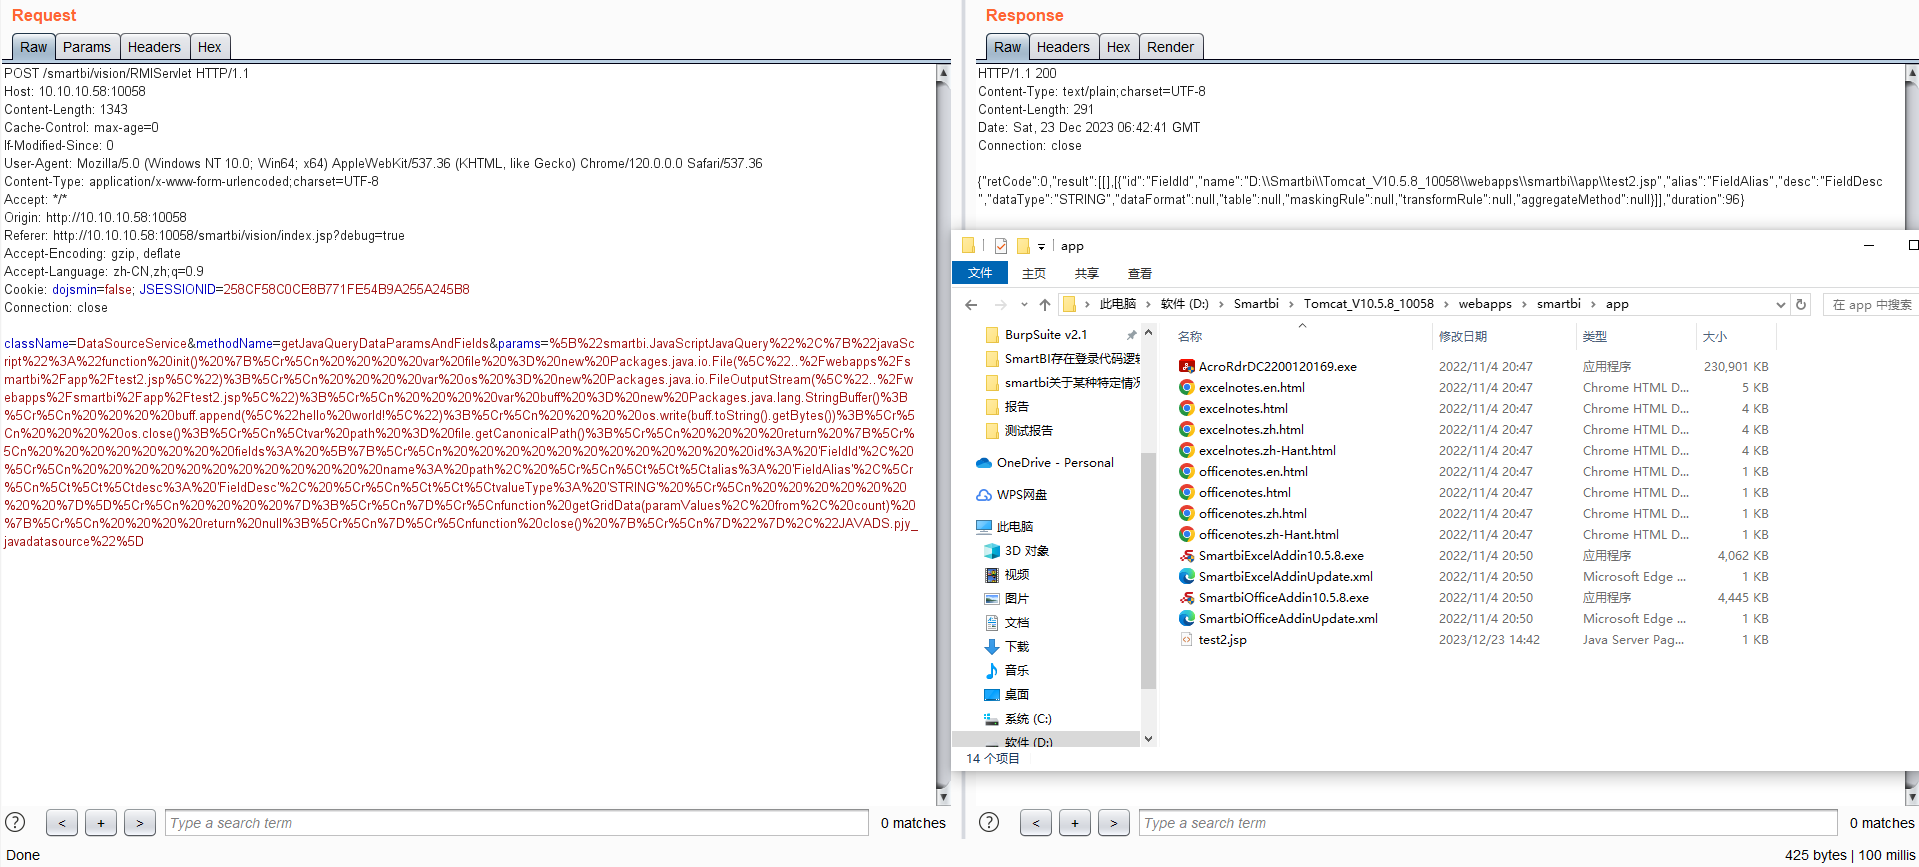The height and width of the screenshot is (867, 1919).
Task: Expand the Explorer address bar history dropdown
Action: tap(1780, 304)
